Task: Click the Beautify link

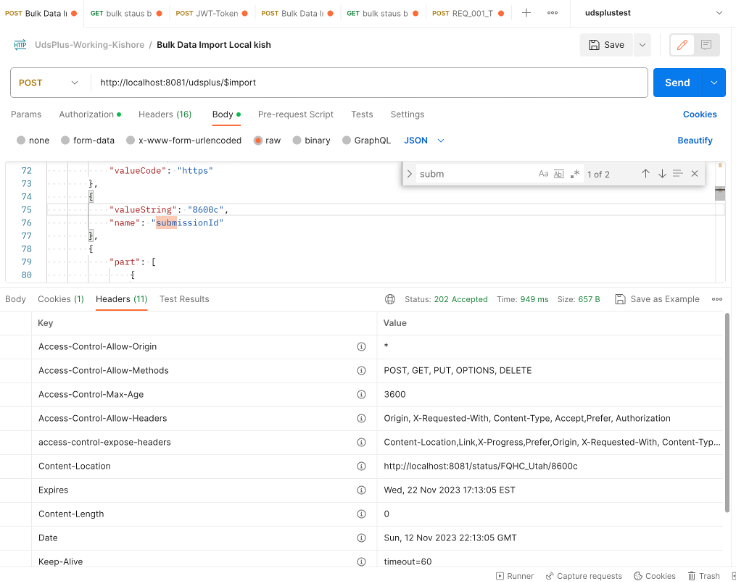Action: coord(695,140)
